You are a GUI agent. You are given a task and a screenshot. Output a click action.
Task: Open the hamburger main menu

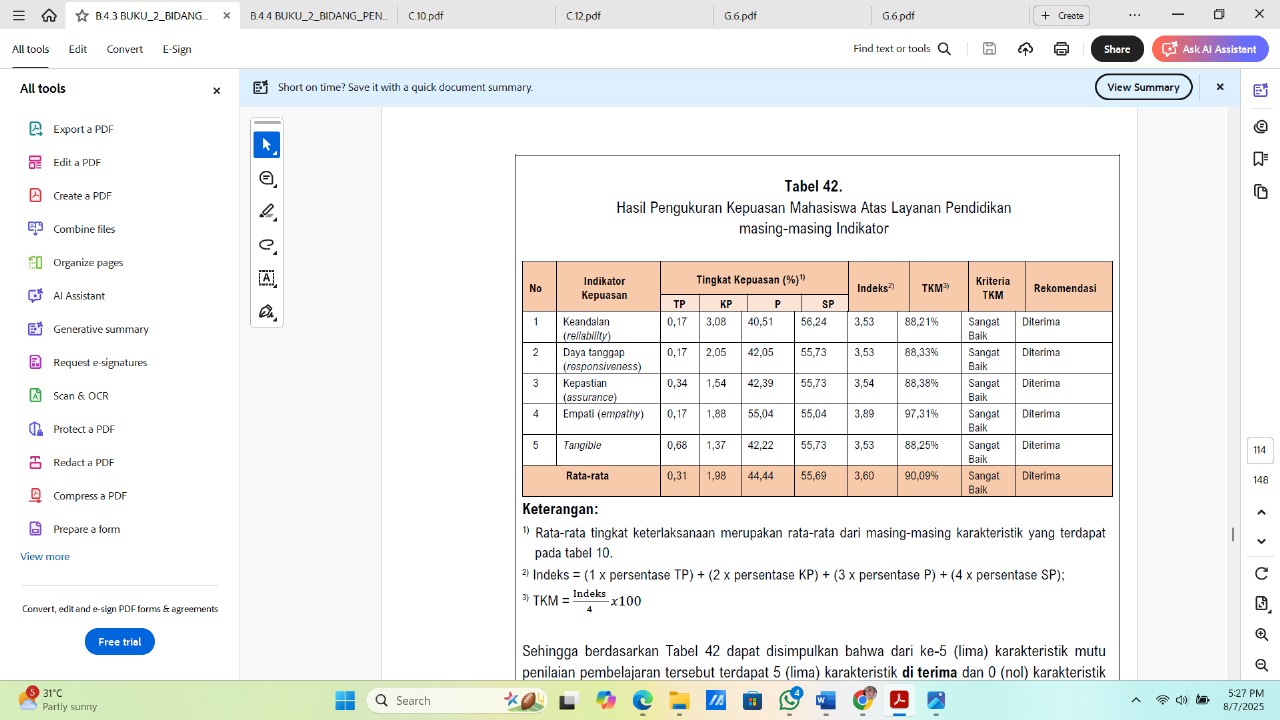(18, 15)
